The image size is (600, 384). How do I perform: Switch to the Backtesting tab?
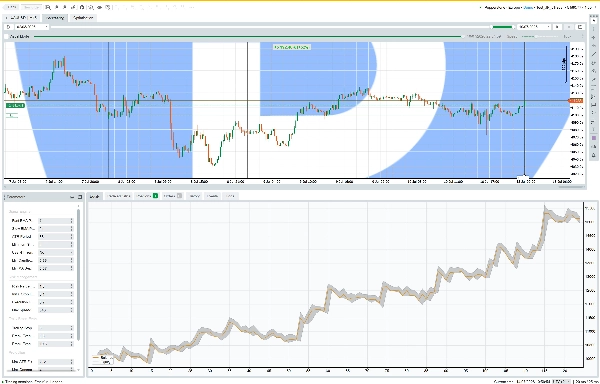[x=55, y=18]
